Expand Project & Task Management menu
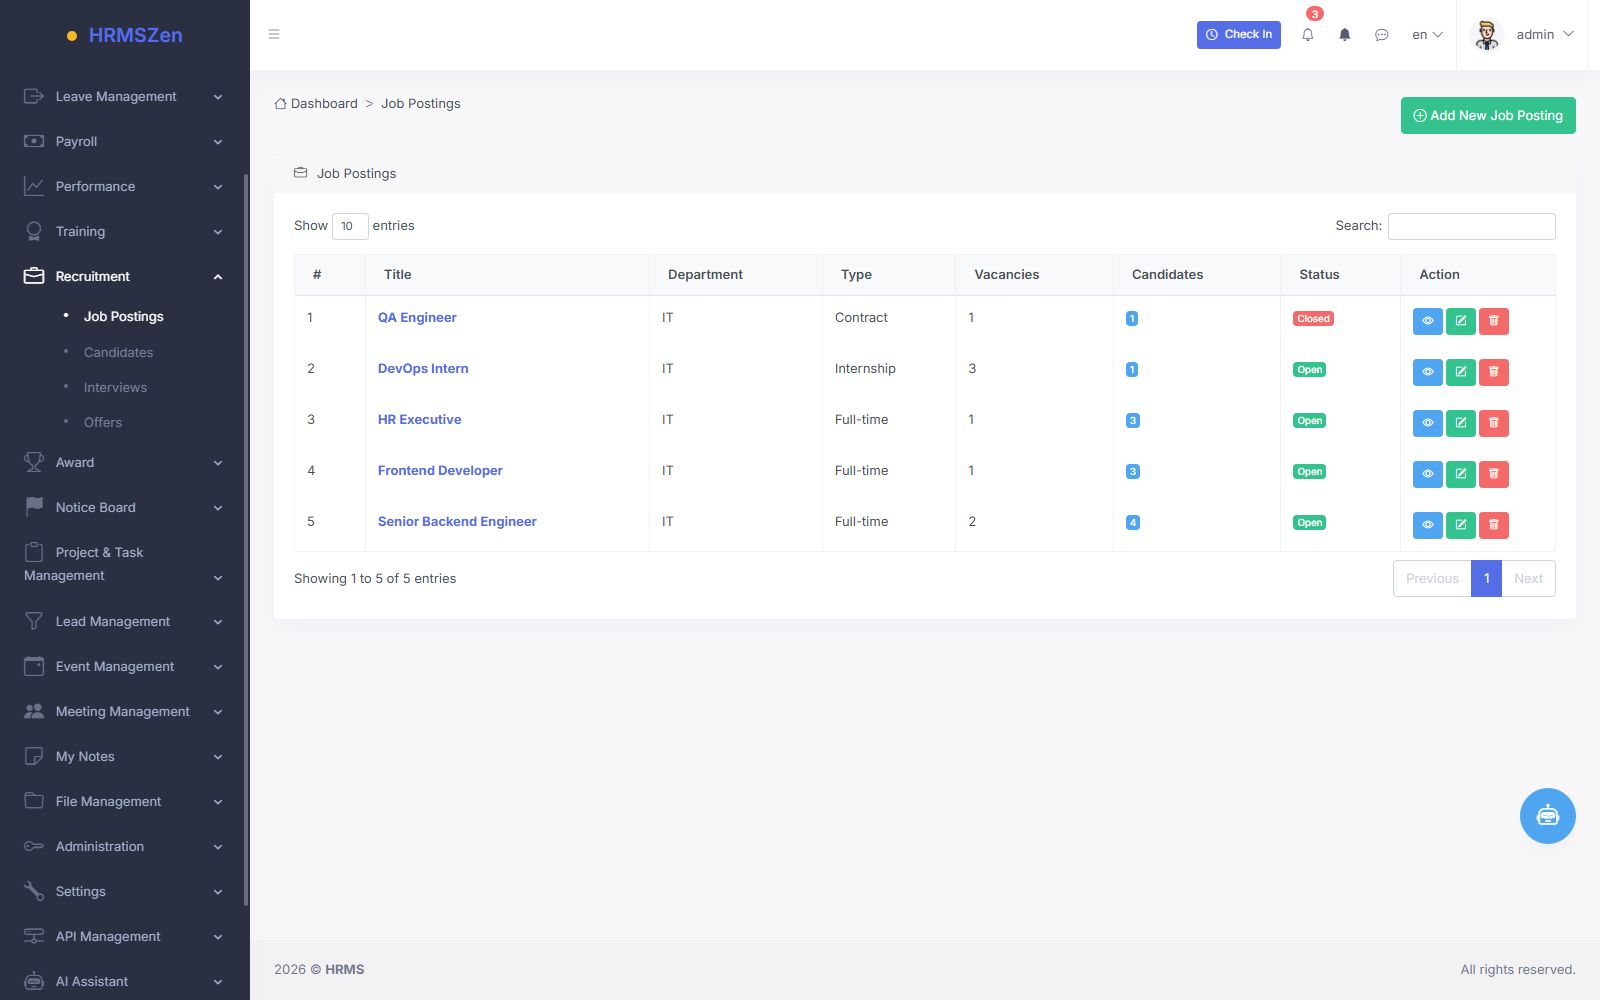 [x=125, y=564]
